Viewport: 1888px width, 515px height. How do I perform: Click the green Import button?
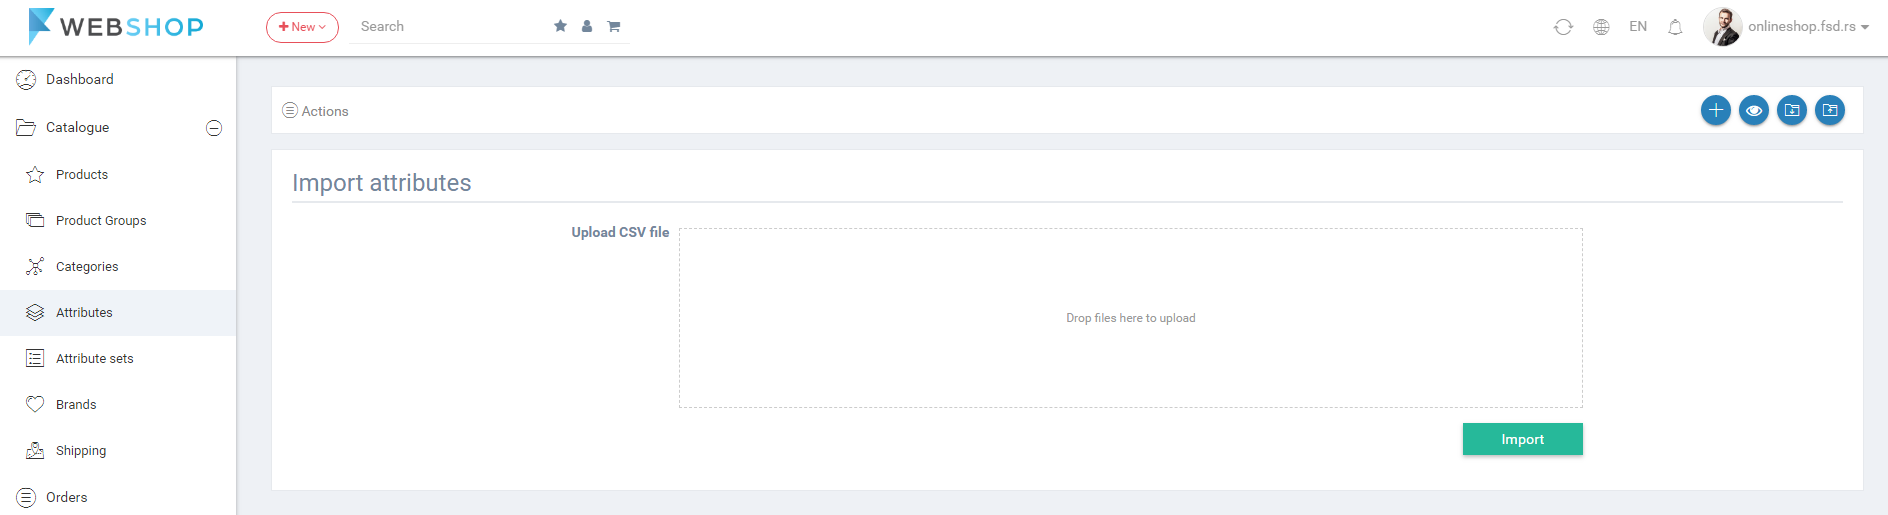point(1522,439)
